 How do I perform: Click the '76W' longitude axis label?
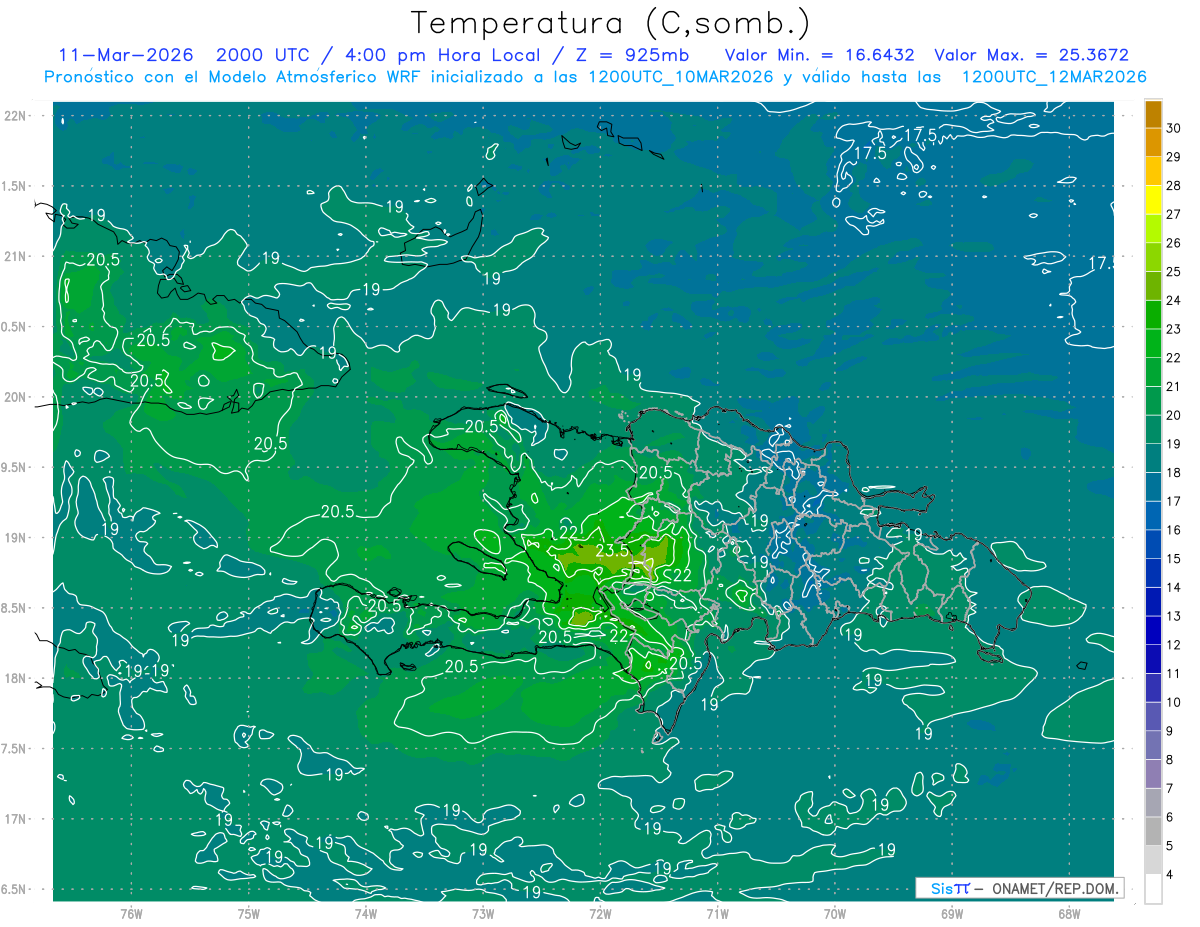[x=131, y=913]
